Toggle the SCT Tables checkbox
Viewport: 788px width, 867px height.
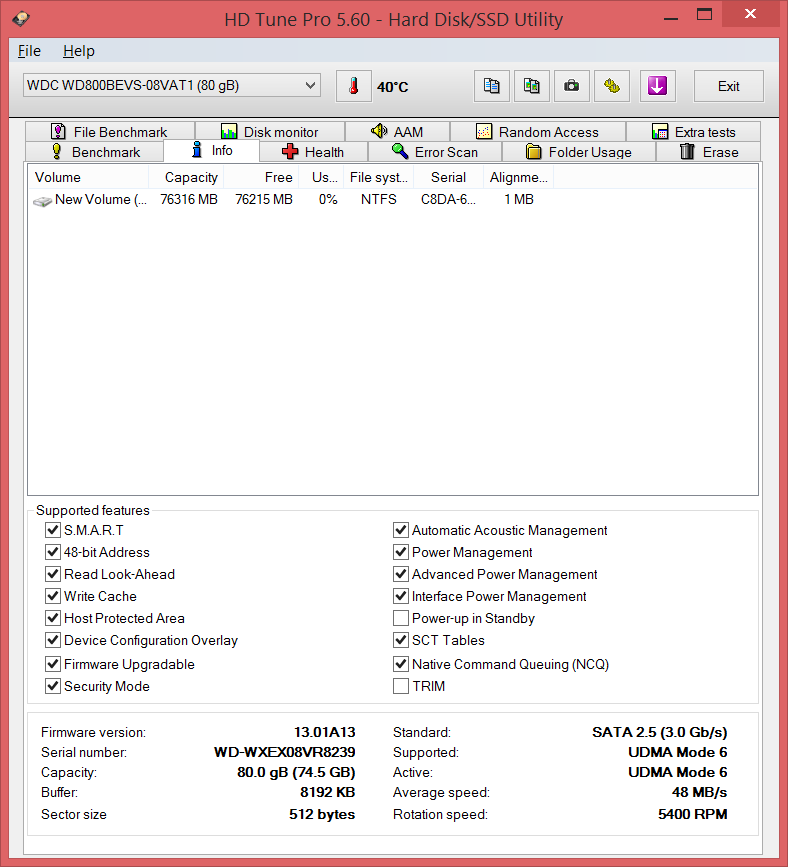pyautogui.click(x=401, y=640)
